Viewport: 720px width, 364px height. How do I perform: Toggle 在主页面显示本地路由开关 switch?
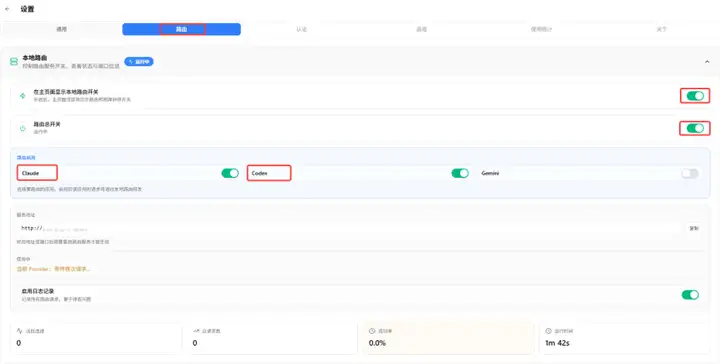695,96
